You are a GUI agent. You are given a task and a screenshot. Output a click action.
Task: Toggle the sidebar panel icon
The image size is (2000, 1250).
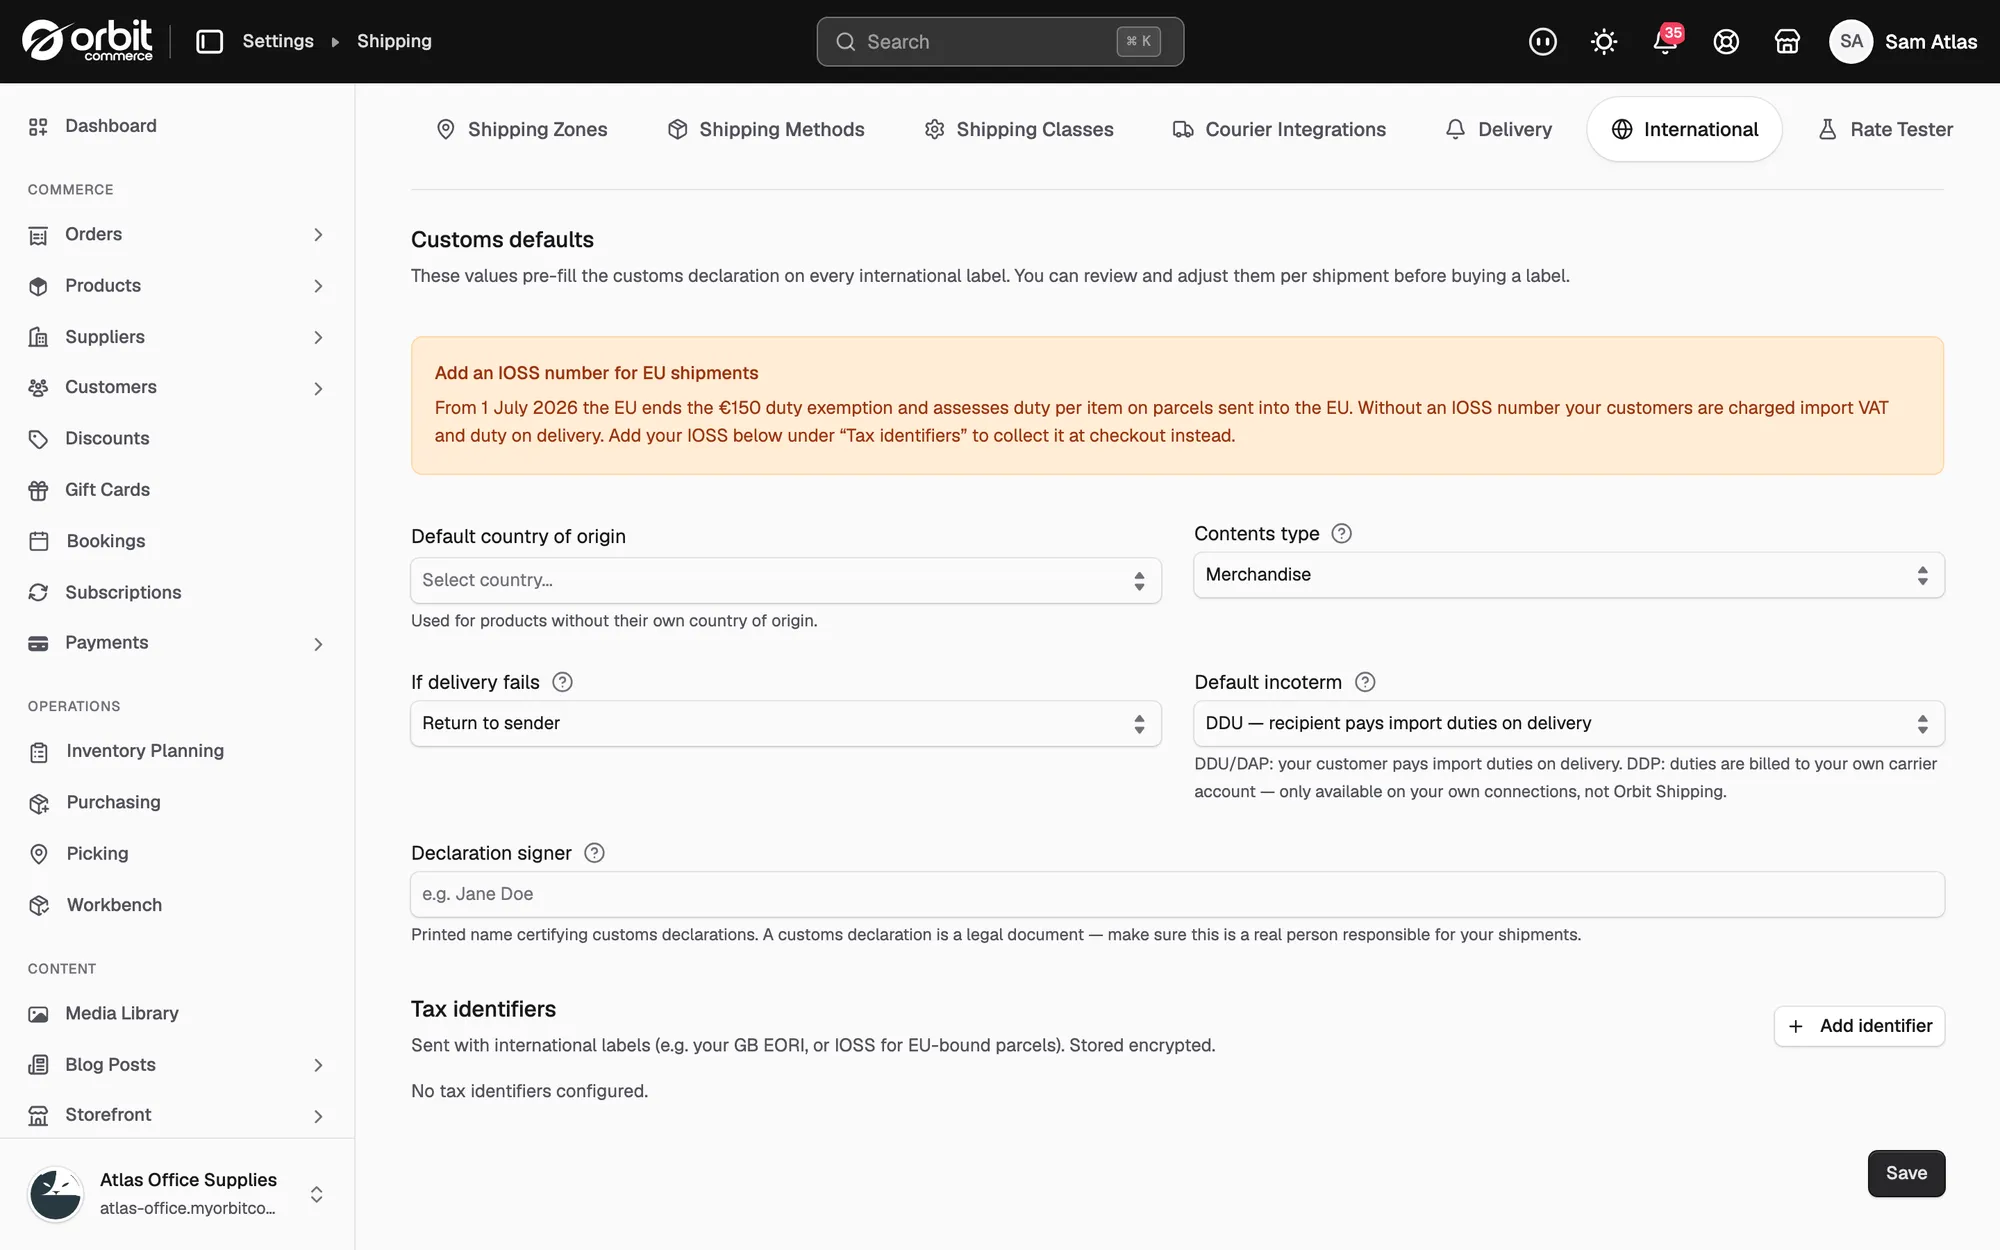209,41
